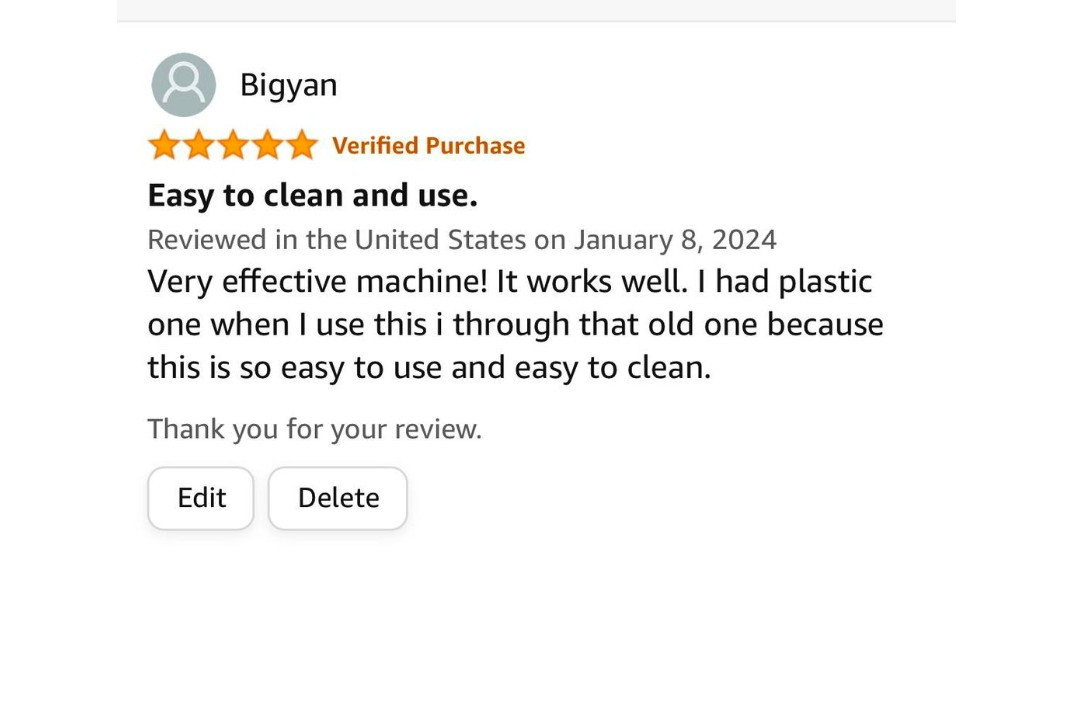1077x710 pixels.
Task: Click 'United States' in the reviewed line
Action: point(440,240)
